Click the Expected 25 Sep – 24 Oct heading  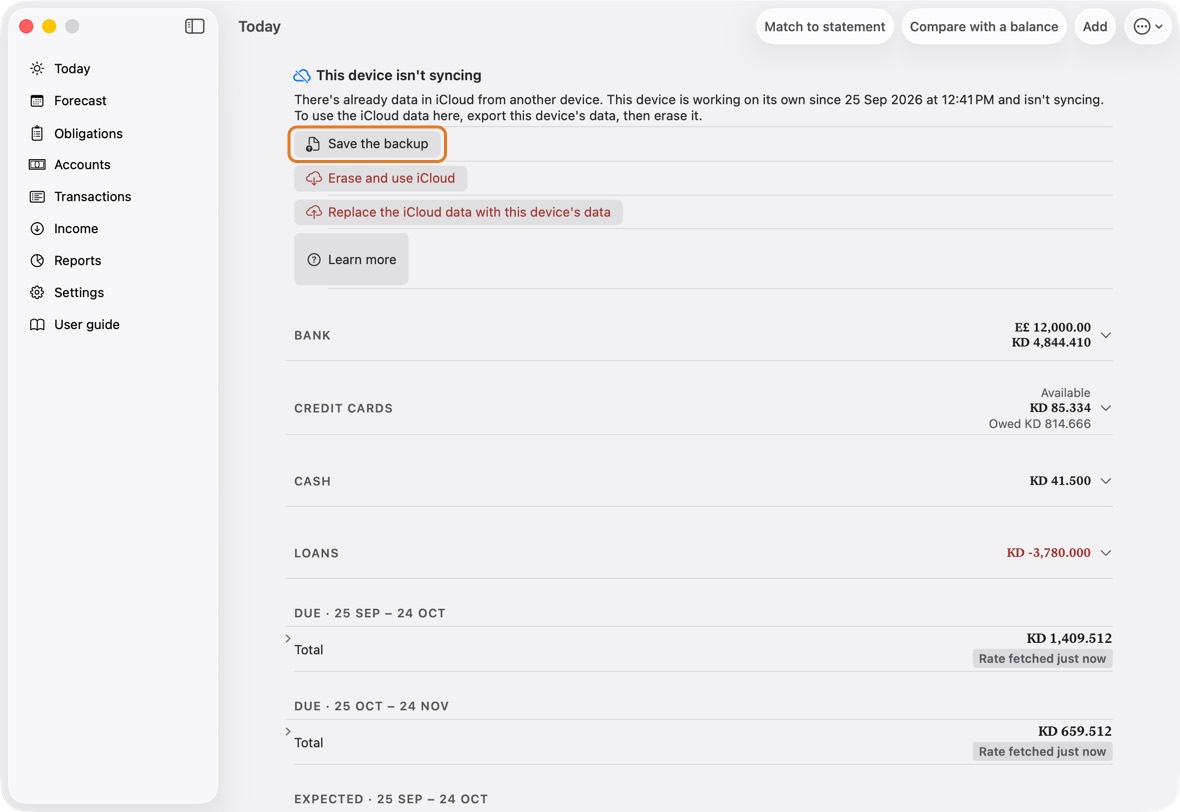coord(391,799)
